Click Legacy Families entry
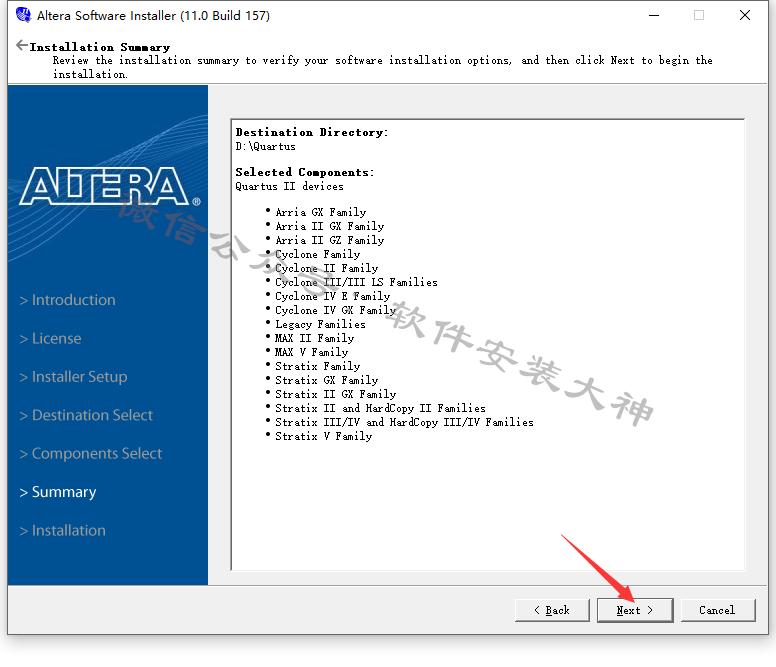776x667 pixels. (x=320, y=324)
